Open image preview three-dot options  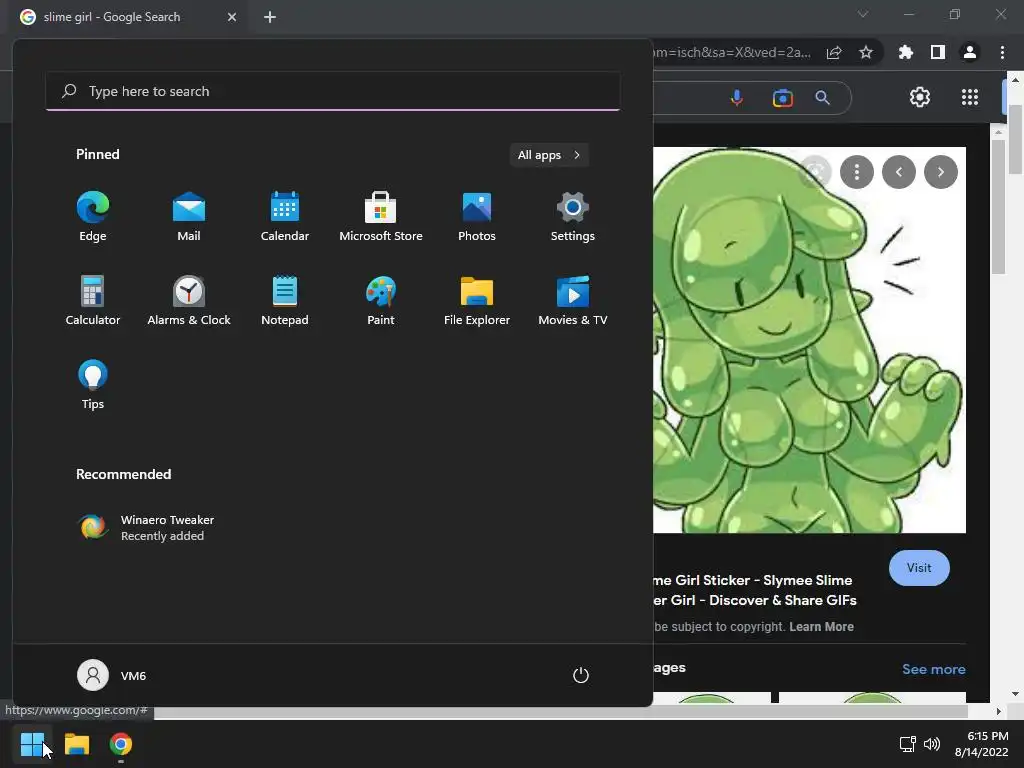(x=857, y=172)
